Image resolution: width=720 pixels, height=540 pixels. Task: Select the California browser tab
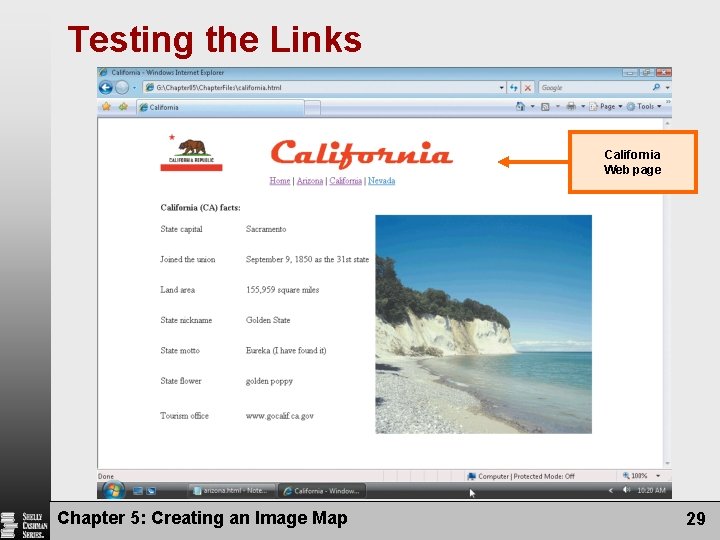point(220,107)
